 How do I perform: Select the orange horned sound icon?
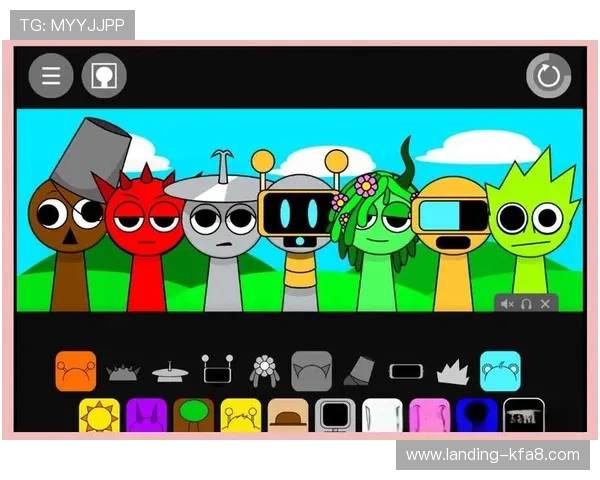(x=75, y=371)
